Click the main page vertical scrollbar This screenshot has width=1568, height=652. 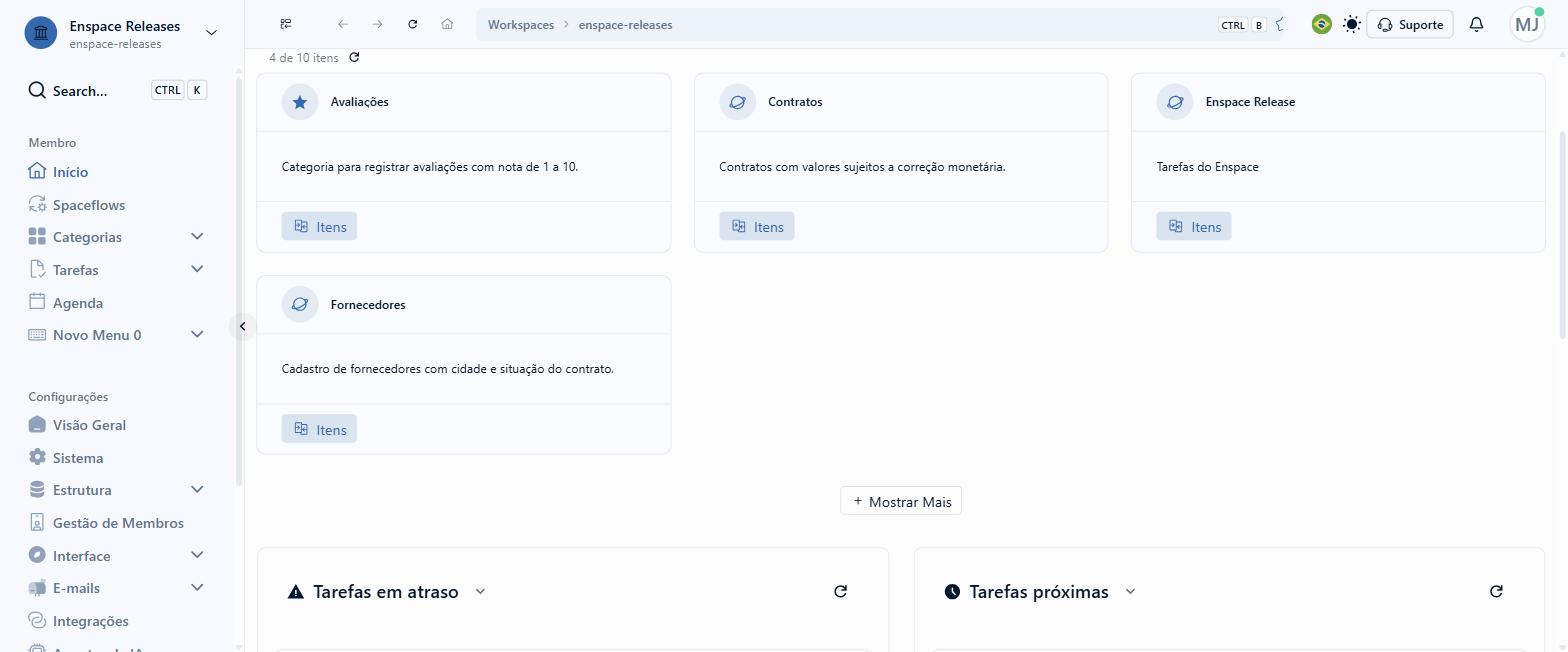[1563, 235]
